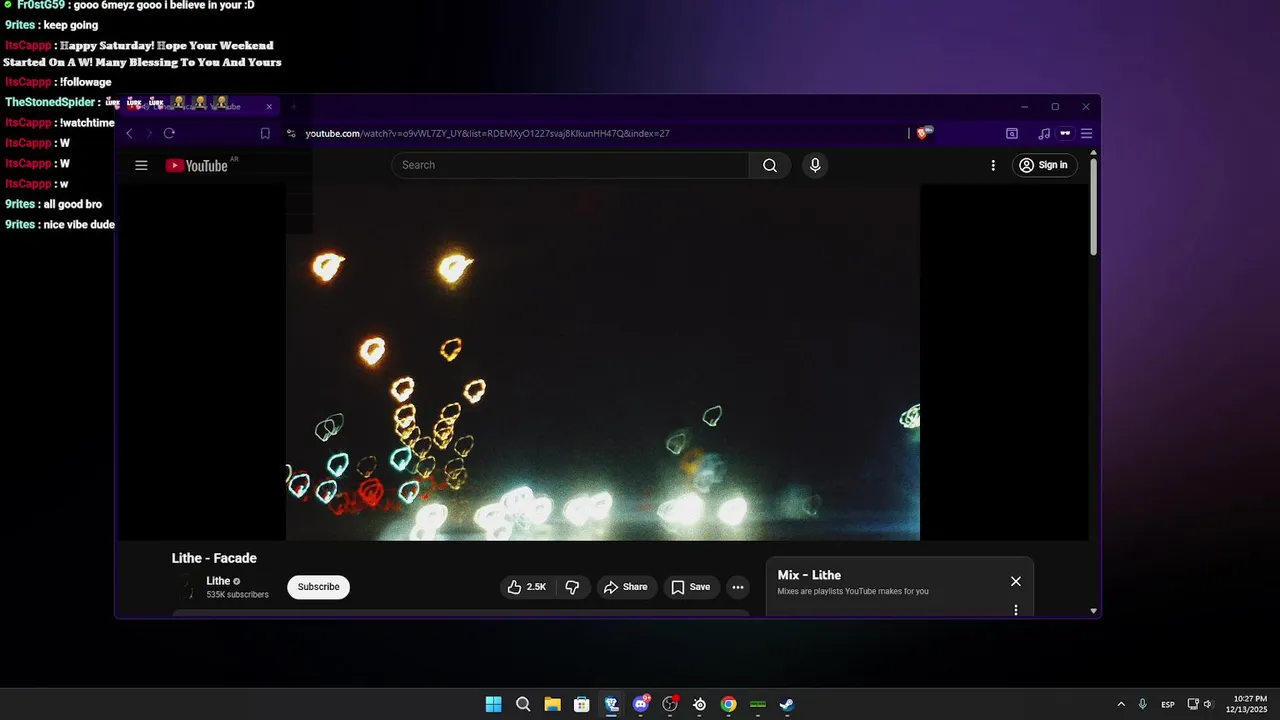Share the video
The height and width of the screenshot is (720, 1280).
click(627, 587)
